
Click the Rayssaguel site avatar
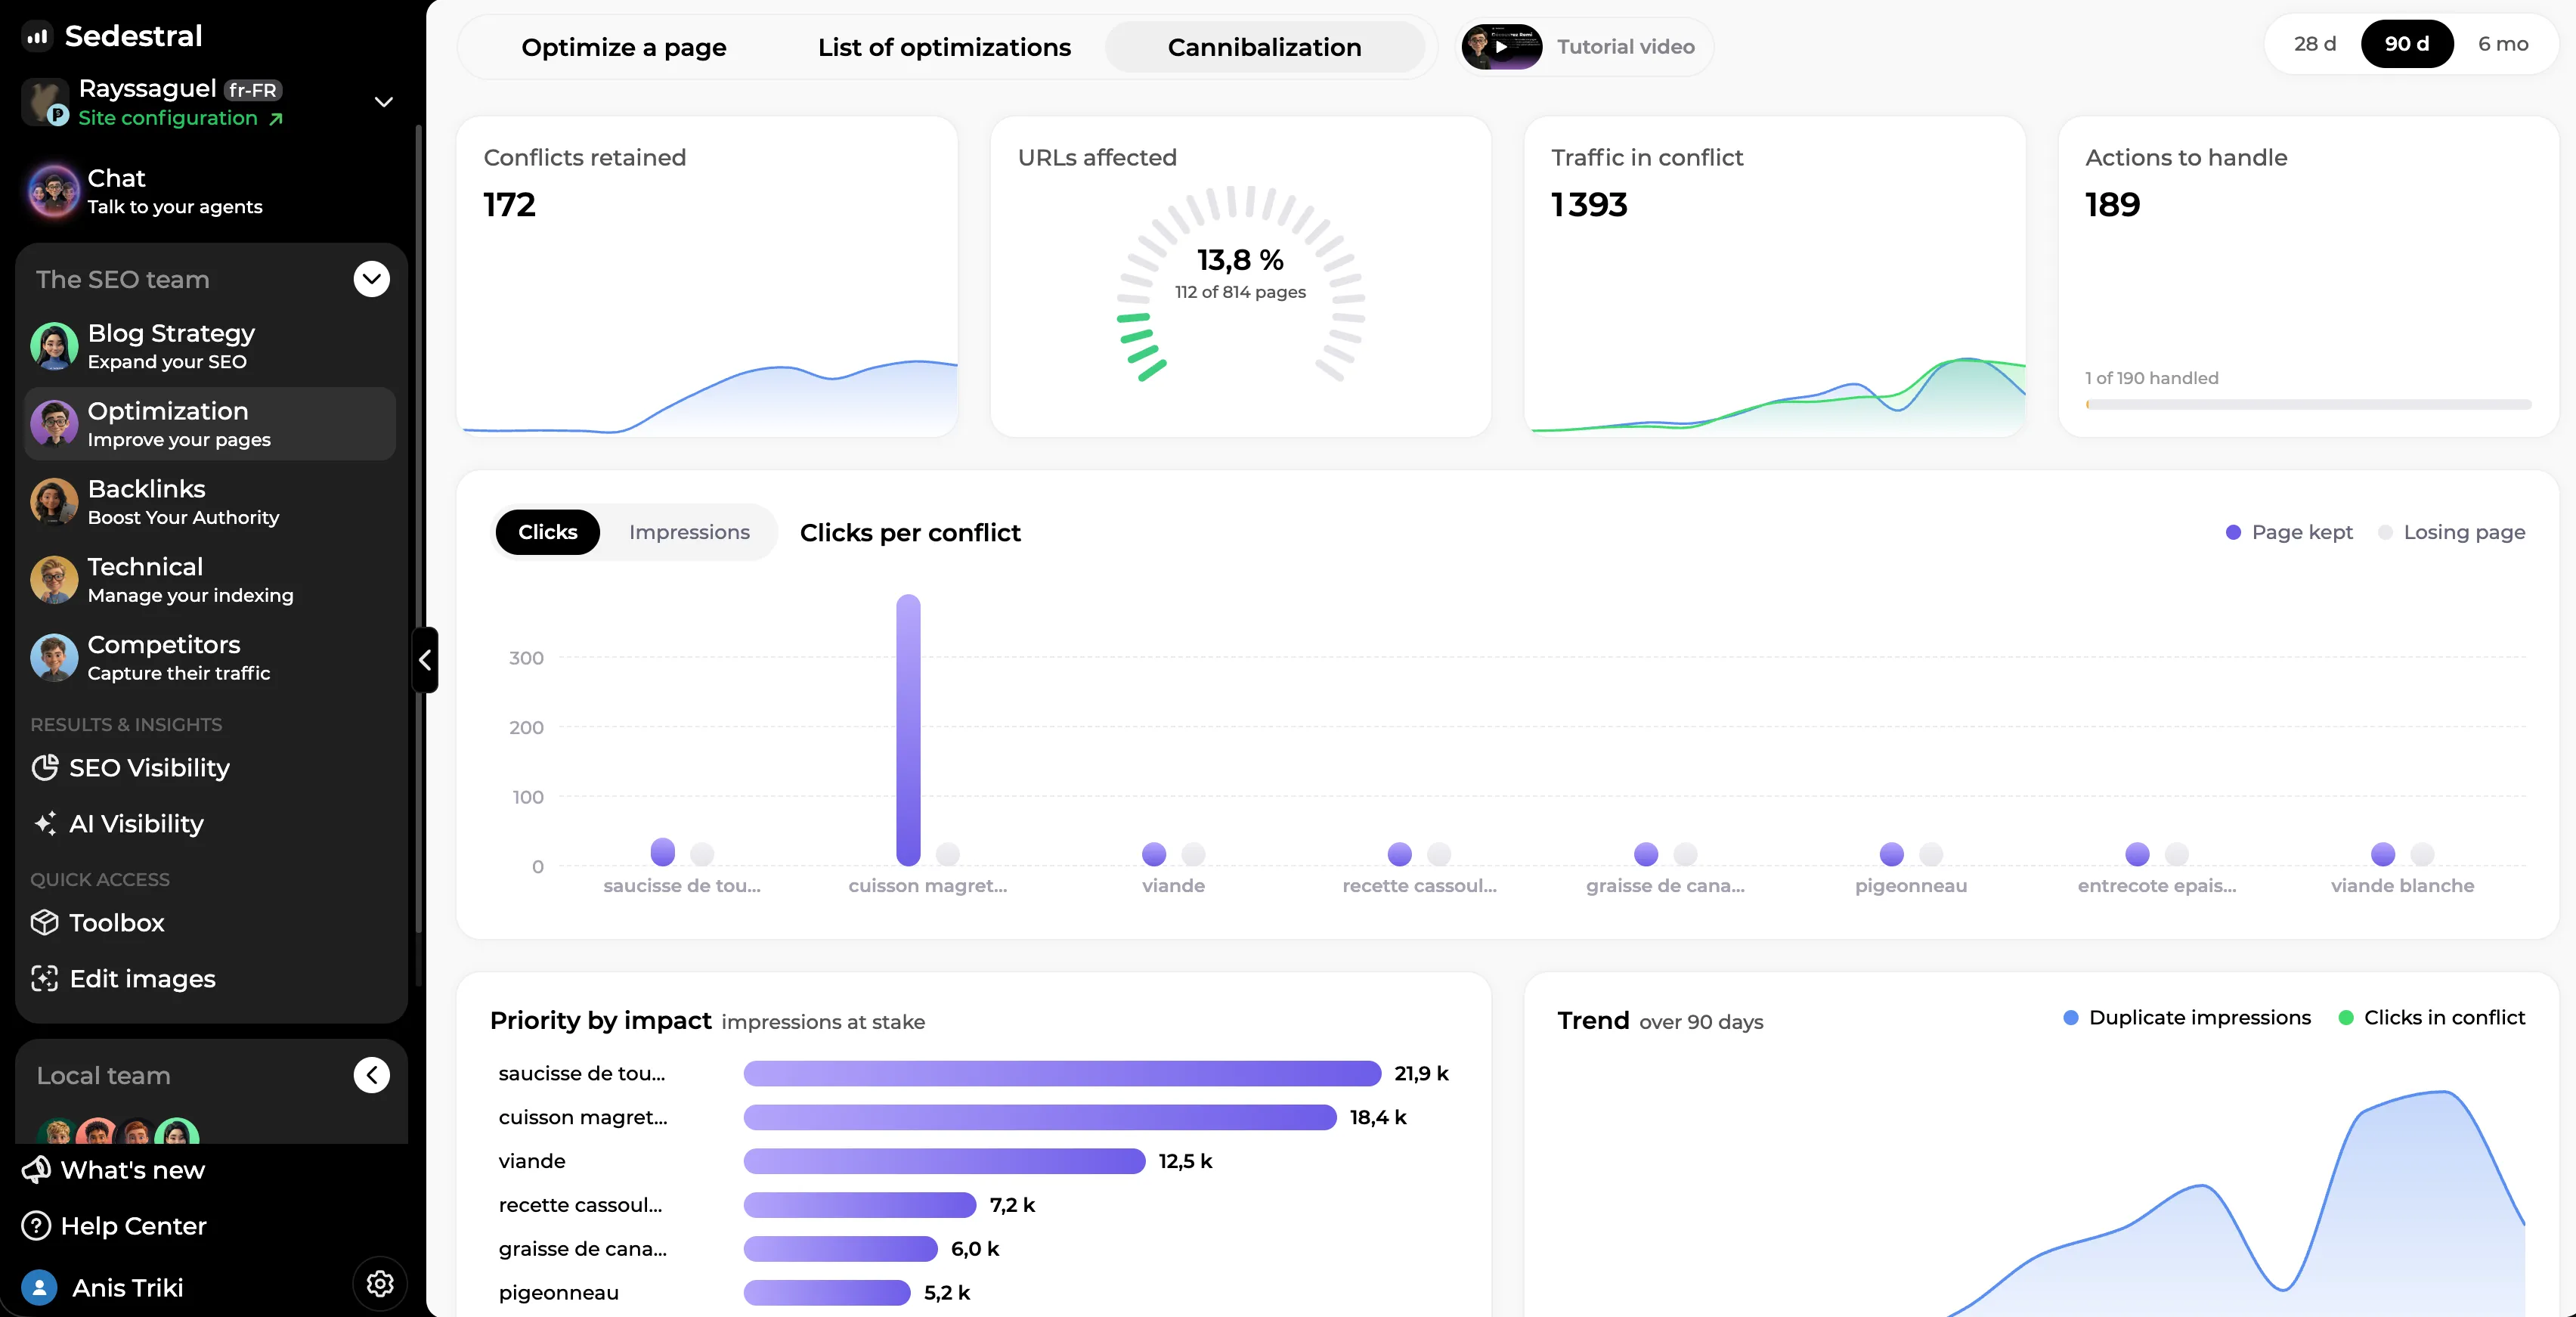pos(45,102)
